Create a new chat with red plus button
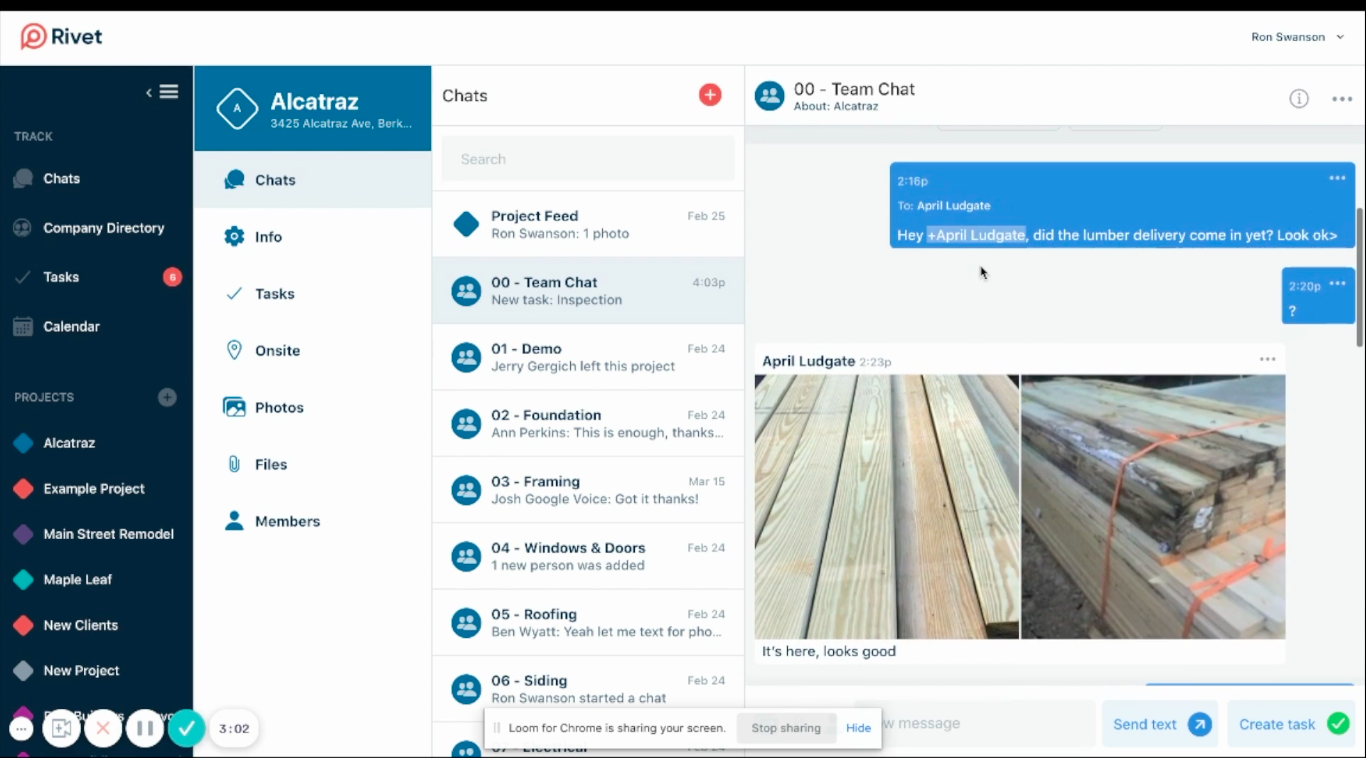 [710, 95]
